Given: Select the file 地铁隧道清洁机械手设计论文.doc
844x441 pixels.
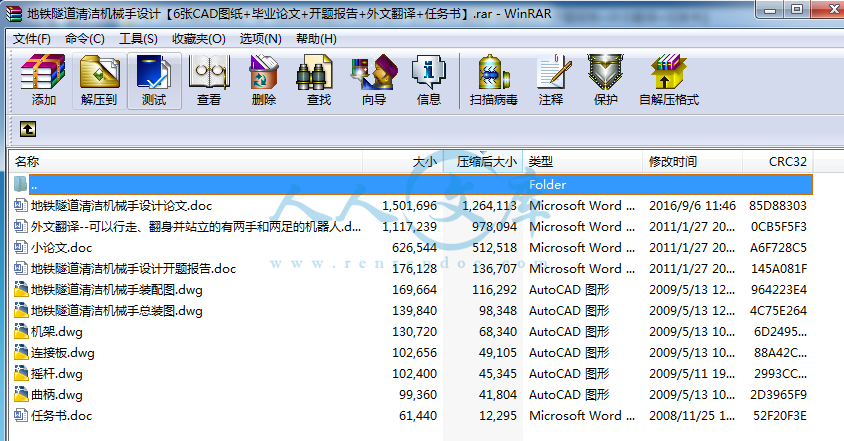Looking at the screenshot, I should pyautogui.click(x=122, y=205).
